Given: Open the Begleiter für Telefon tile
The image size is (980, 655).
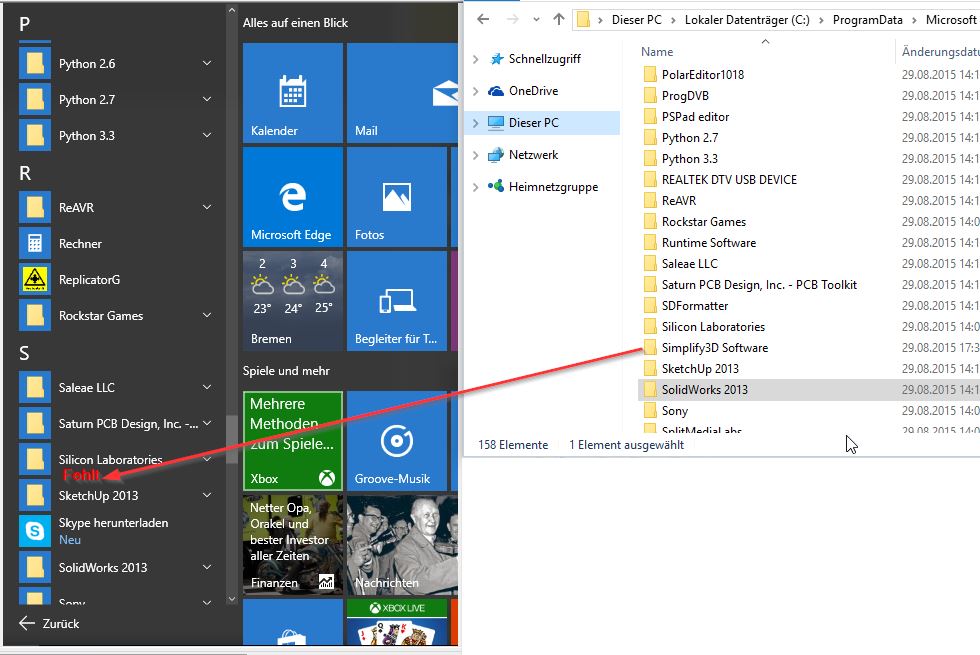Looking at the screenshot, I should coord(397,301).
